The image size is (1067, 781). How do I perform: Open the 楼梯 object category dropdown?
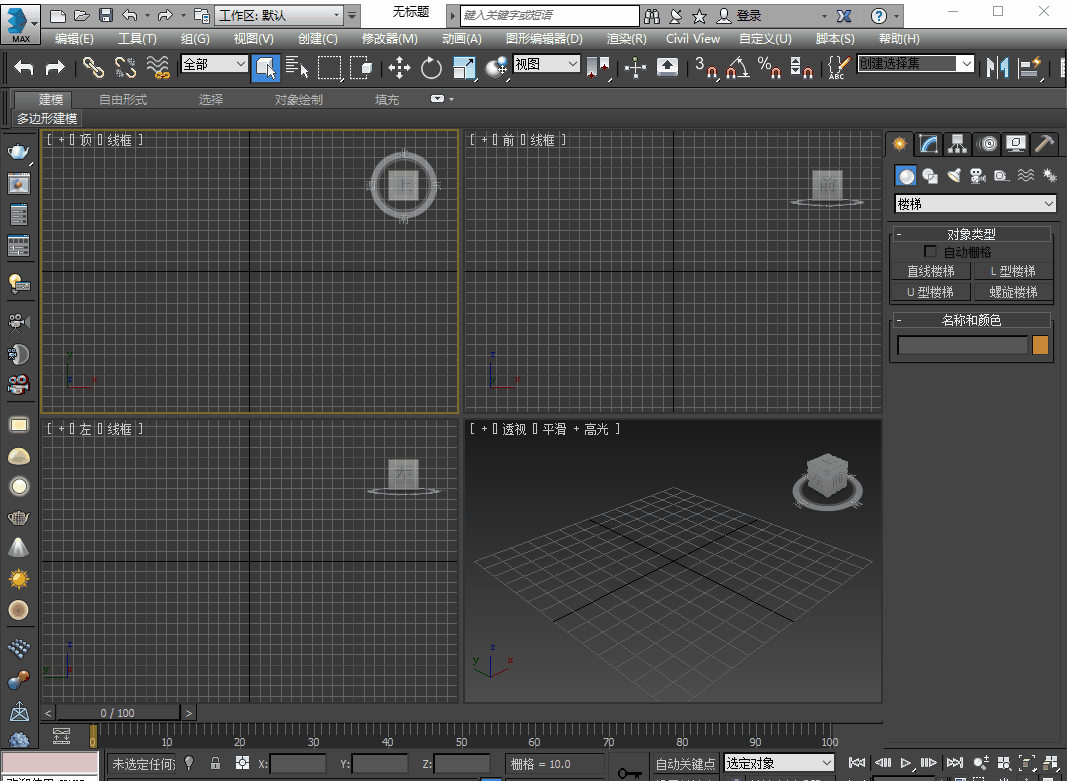pyautogui.click(x=975, y=204)
